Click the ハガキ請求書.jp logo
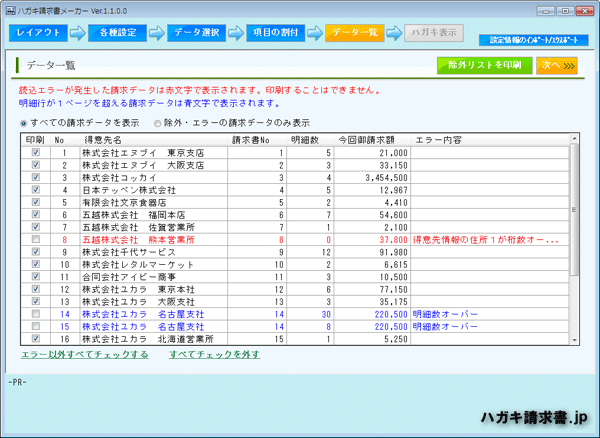This screenshot has height=438, width=600. pyautogui.click(x=534, y=418)
